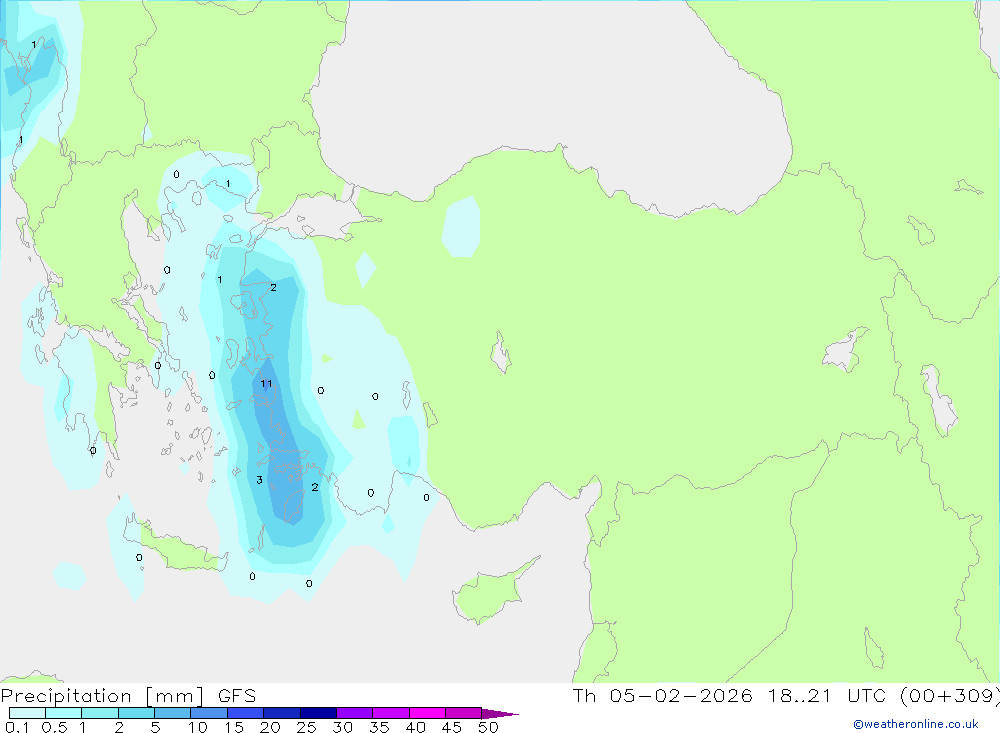The image size is (1000, 733).
Task: Click the 1–2 mm legend swatch
Action: tap(100, 713)
